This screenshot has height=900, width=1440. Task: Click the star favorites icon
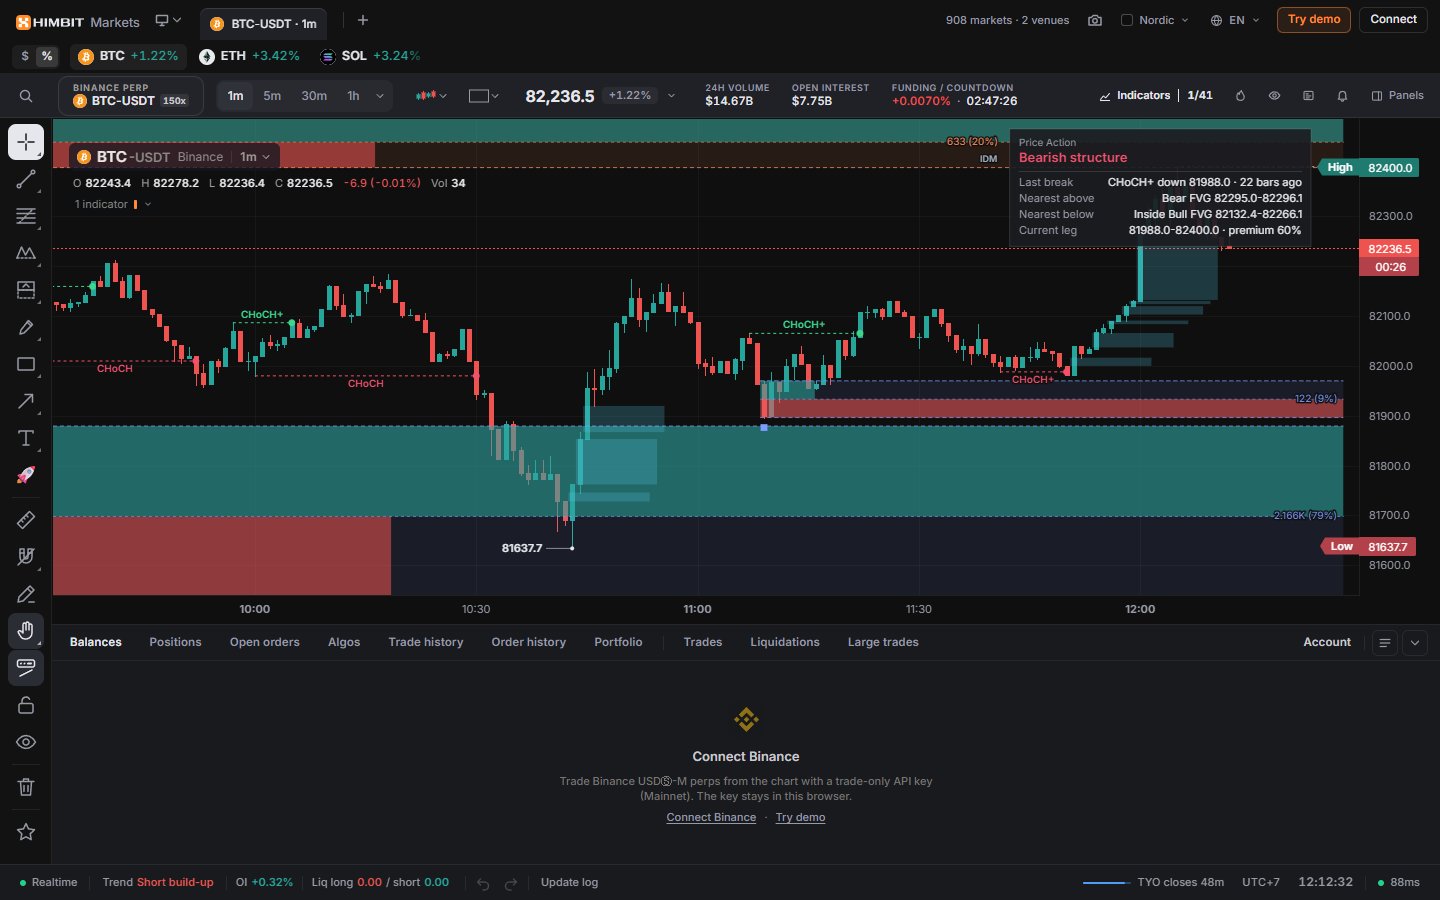coord(26,832)
